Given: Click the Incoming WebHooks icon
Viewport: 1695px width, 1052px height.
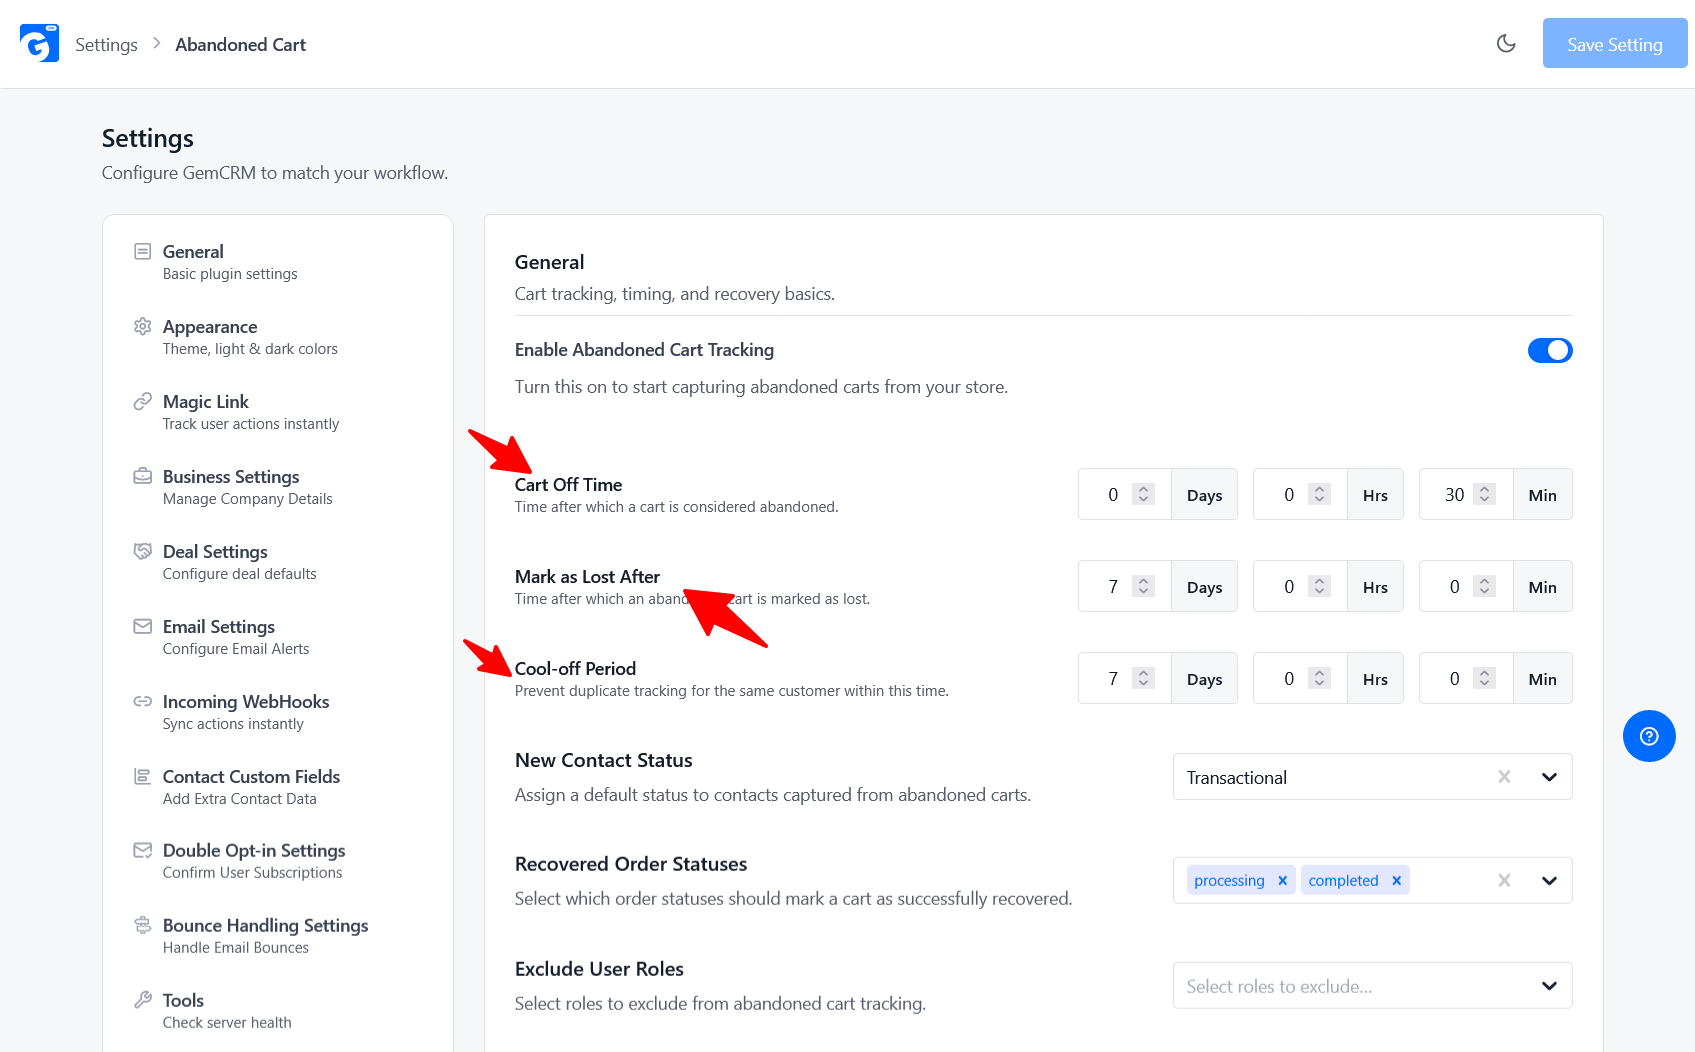Looking at the screenshot, I should (x=143, y=701).
